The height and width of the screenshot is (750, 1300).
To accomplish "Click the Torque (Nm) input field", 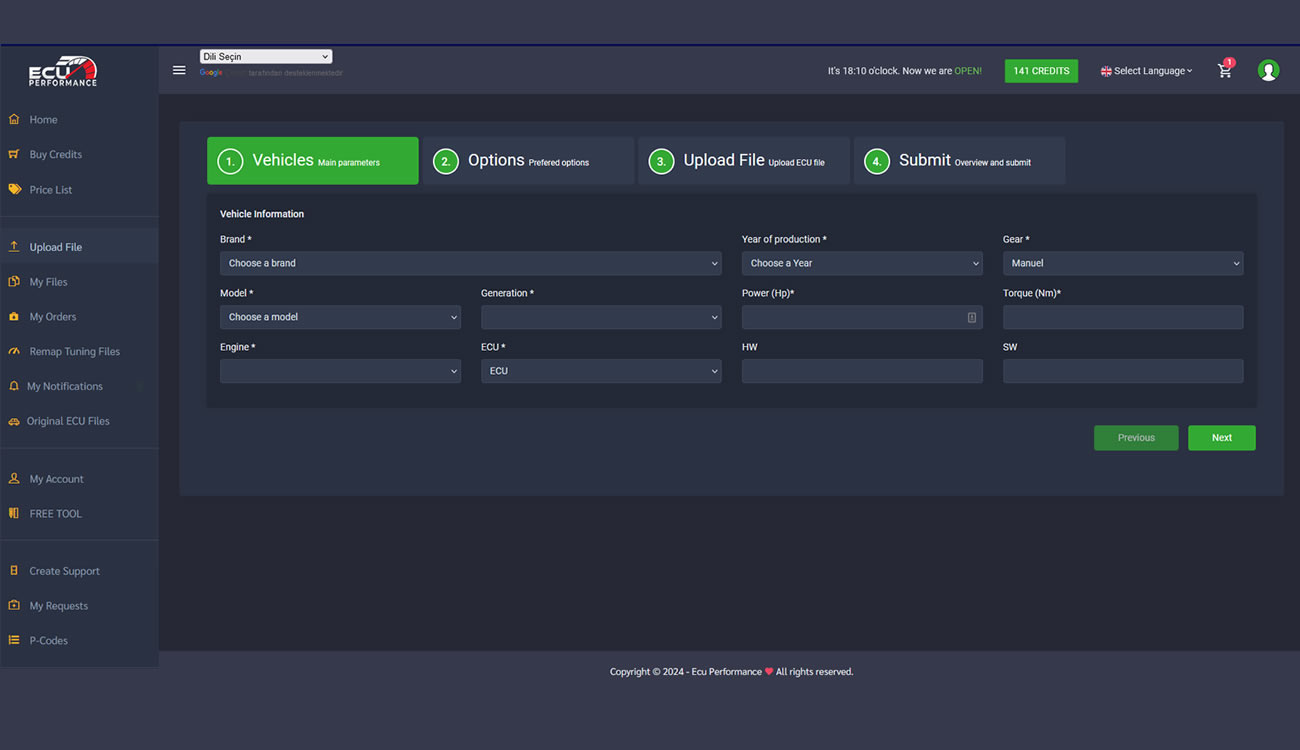I will (1123, 318).
